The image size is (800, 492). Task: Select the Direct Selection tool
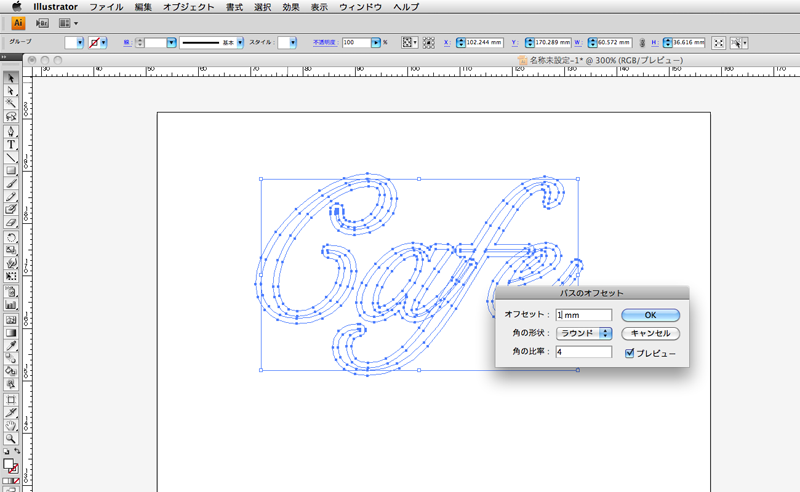[11, 91]
